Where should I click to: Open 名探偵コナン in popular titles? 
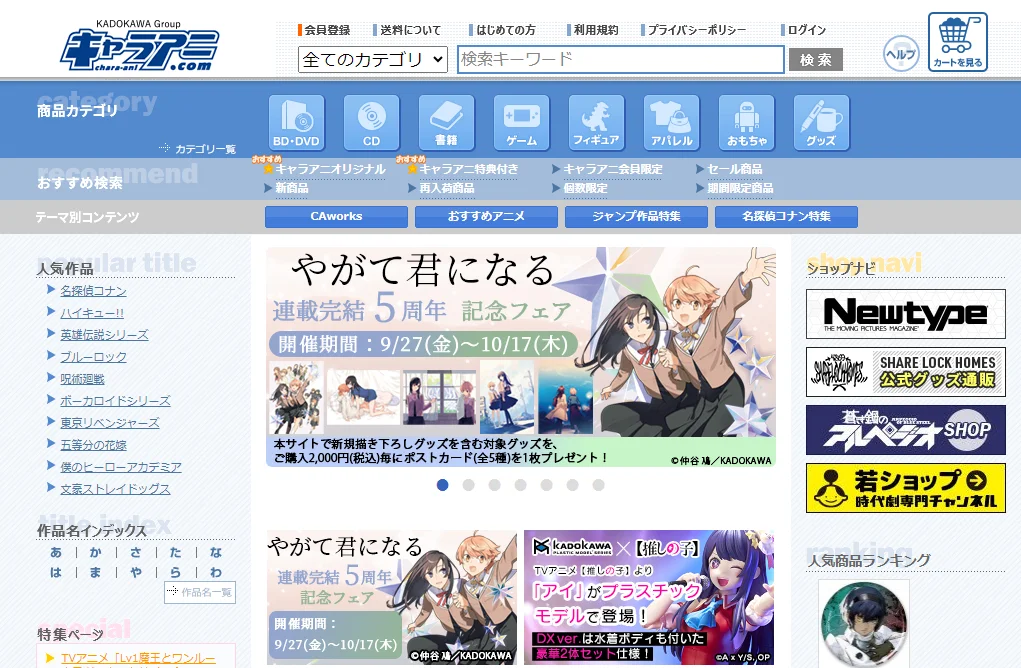[x=93, y=291]
